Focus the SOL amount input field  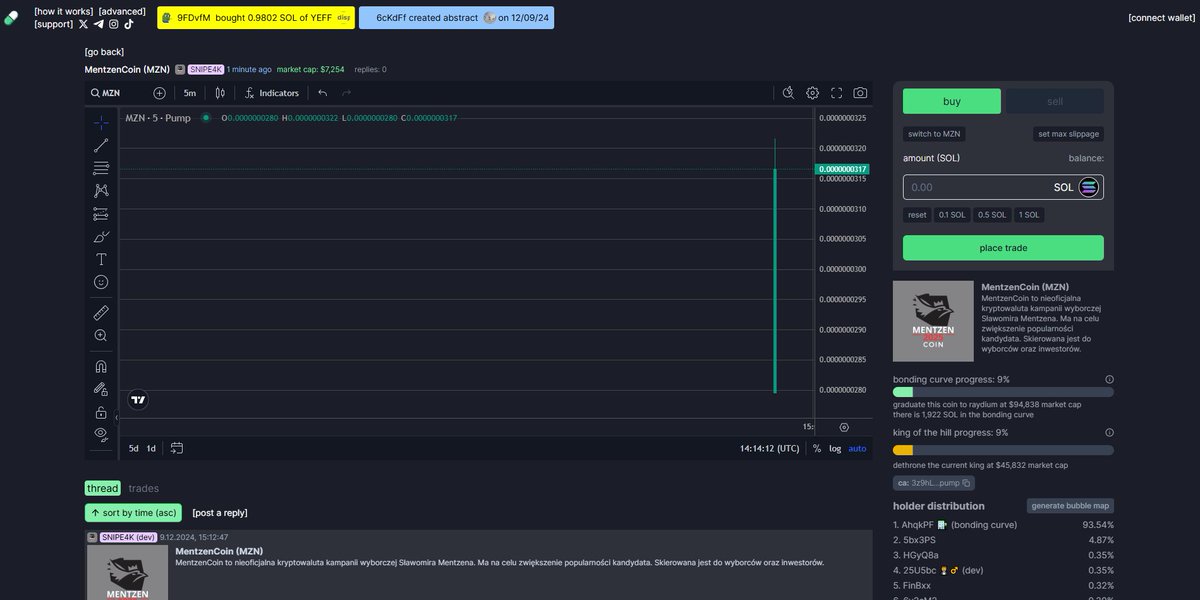point(1003,187)
